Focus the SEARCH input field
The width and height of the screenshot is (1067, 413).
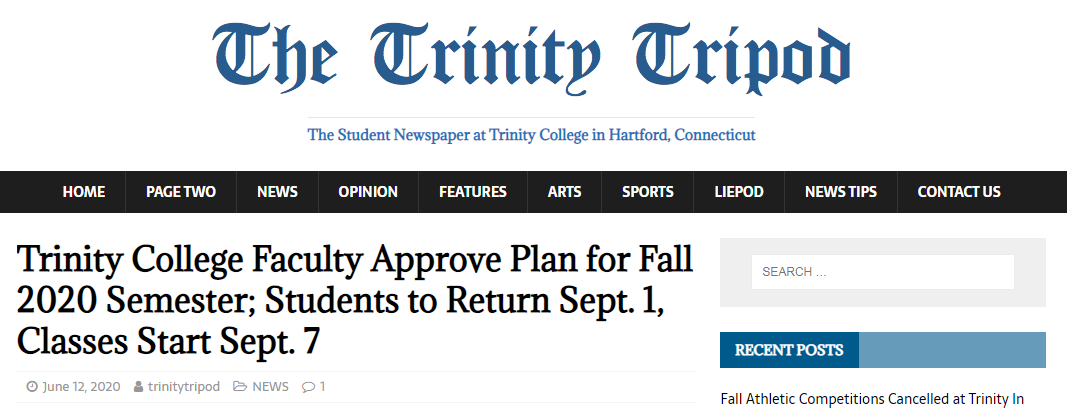click(x=883, y=272)
